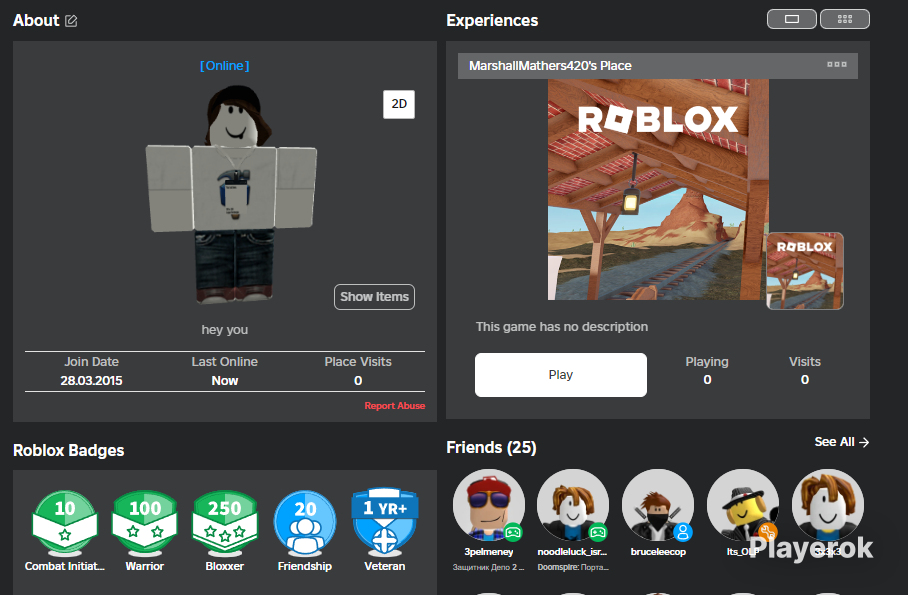The image size is (908, 595).
Task: Play MarshallMathers420's Place
Action: [x=561, y=375]
